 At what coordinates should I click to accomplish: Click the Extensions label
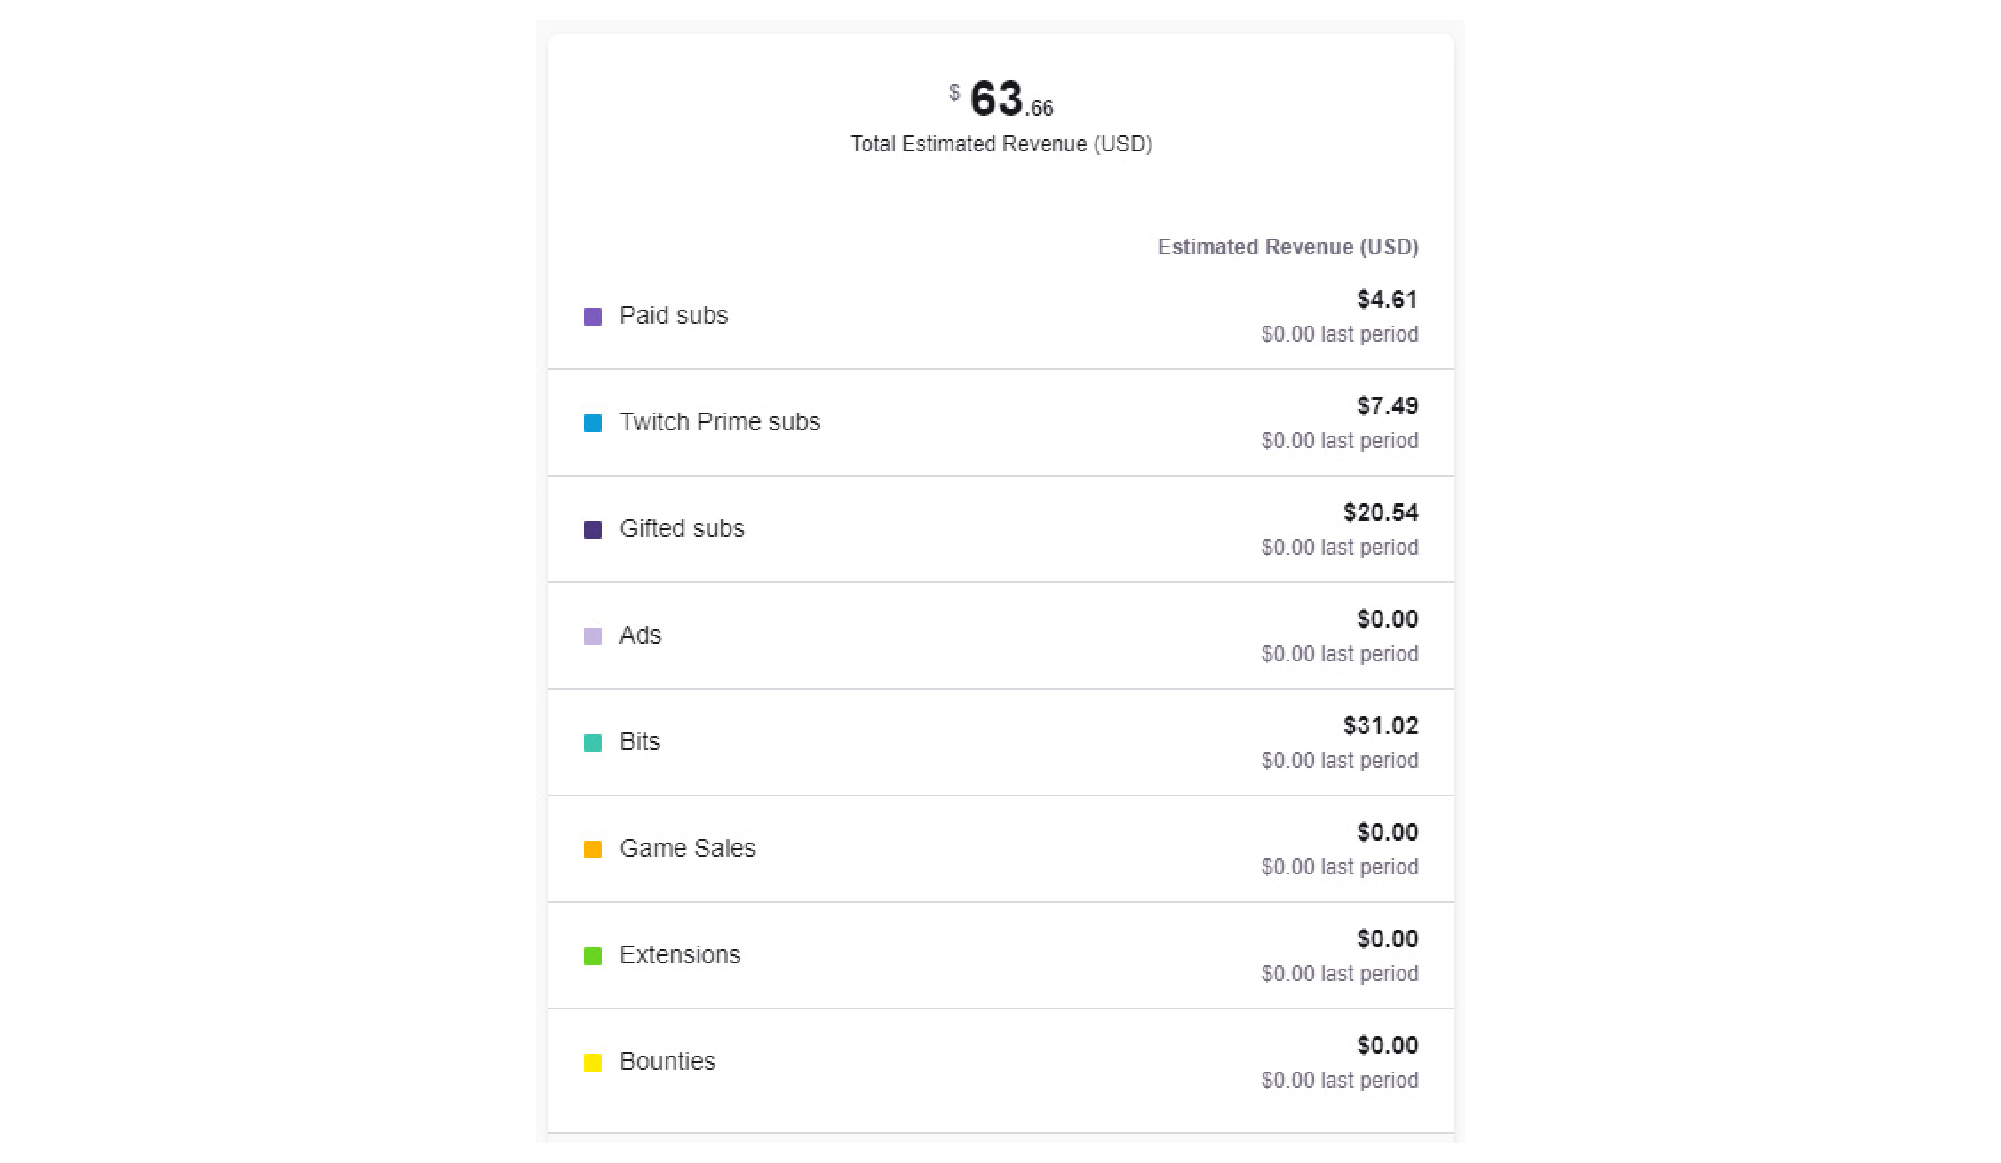pos(680,955)
